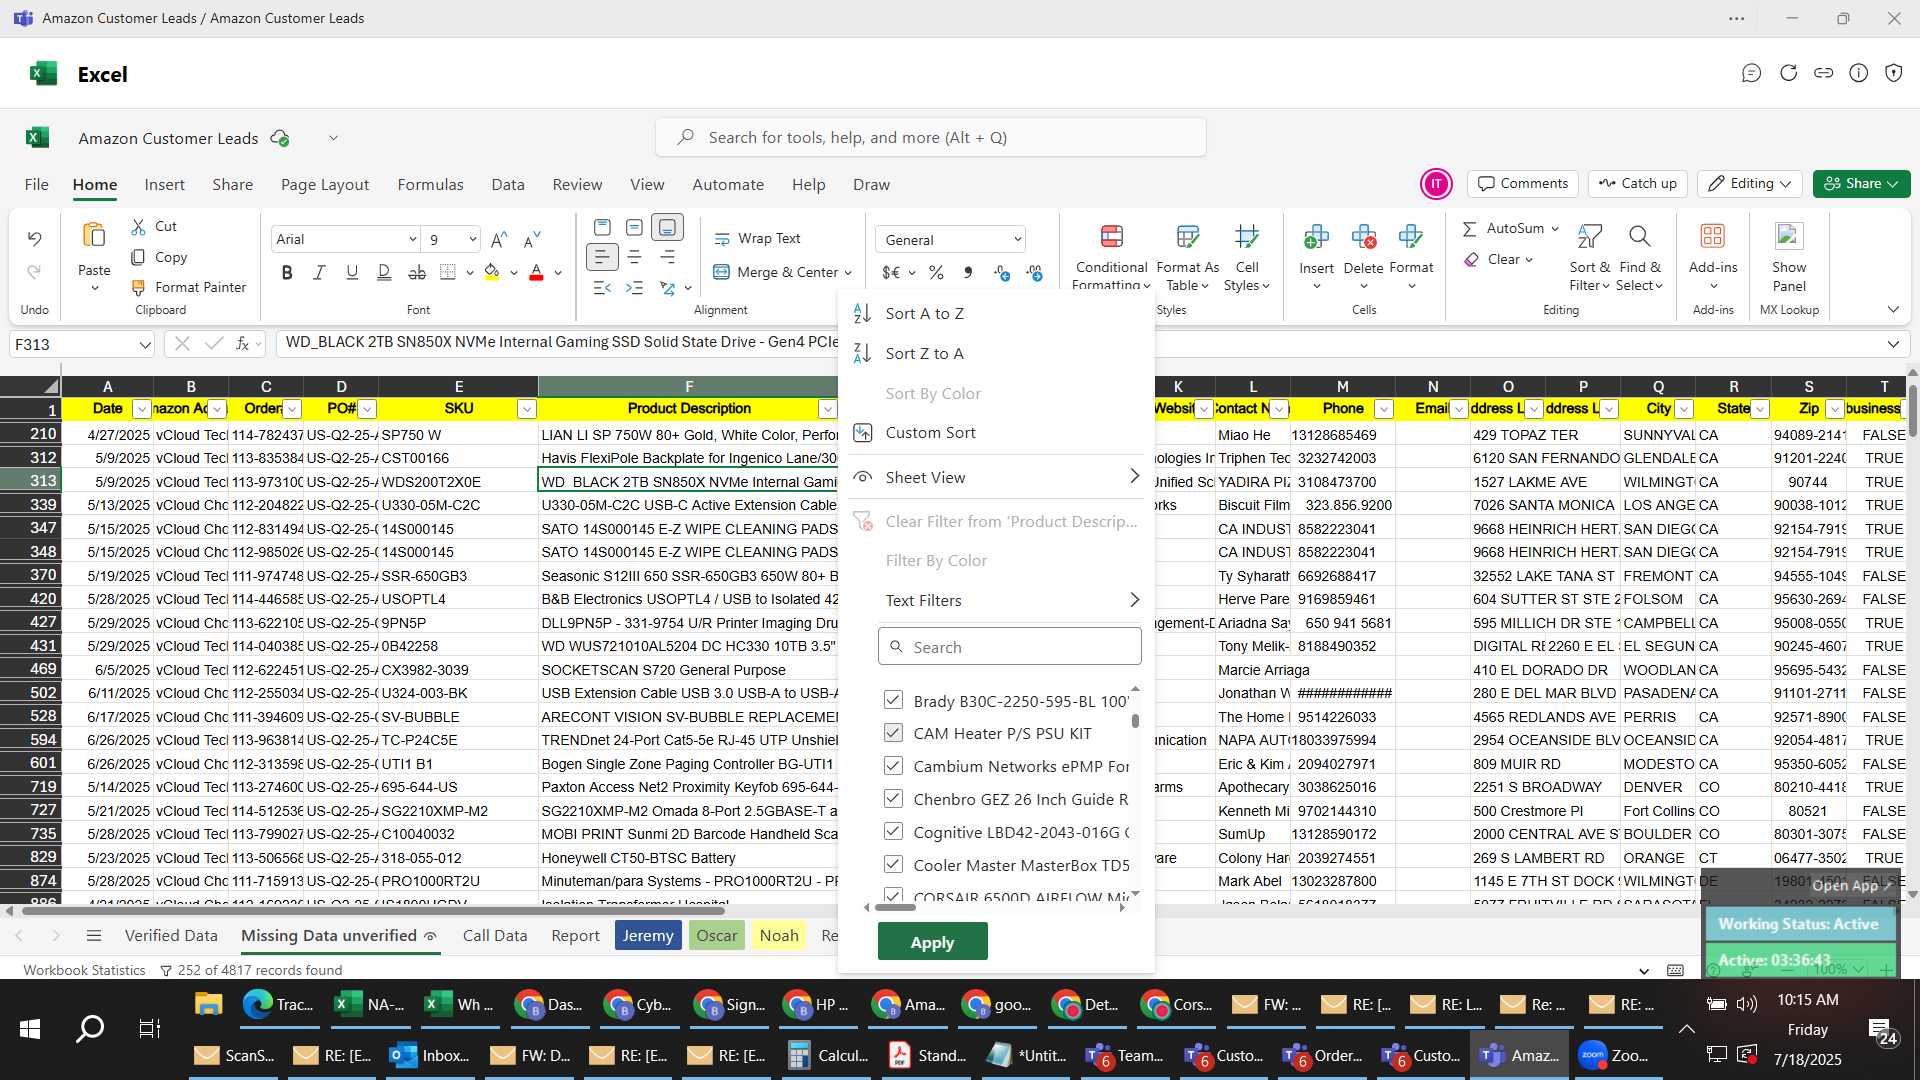Click the filter list Search field
This screenshot has width=1920, height=1080.
tap(1009, 647)
